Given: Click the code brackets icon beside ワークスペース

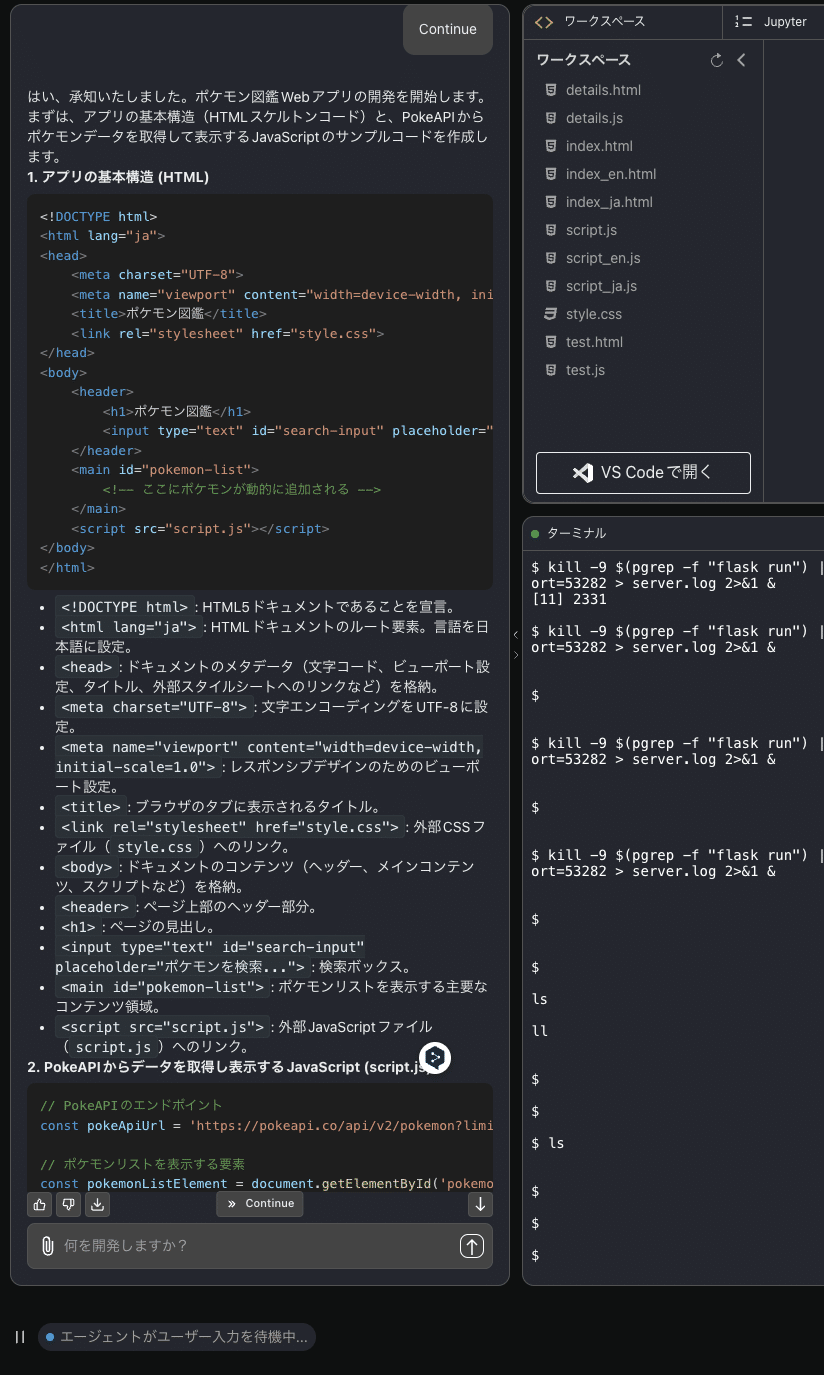Looking at the screenshot, I should pyautogui.click(x=545, y=21).
